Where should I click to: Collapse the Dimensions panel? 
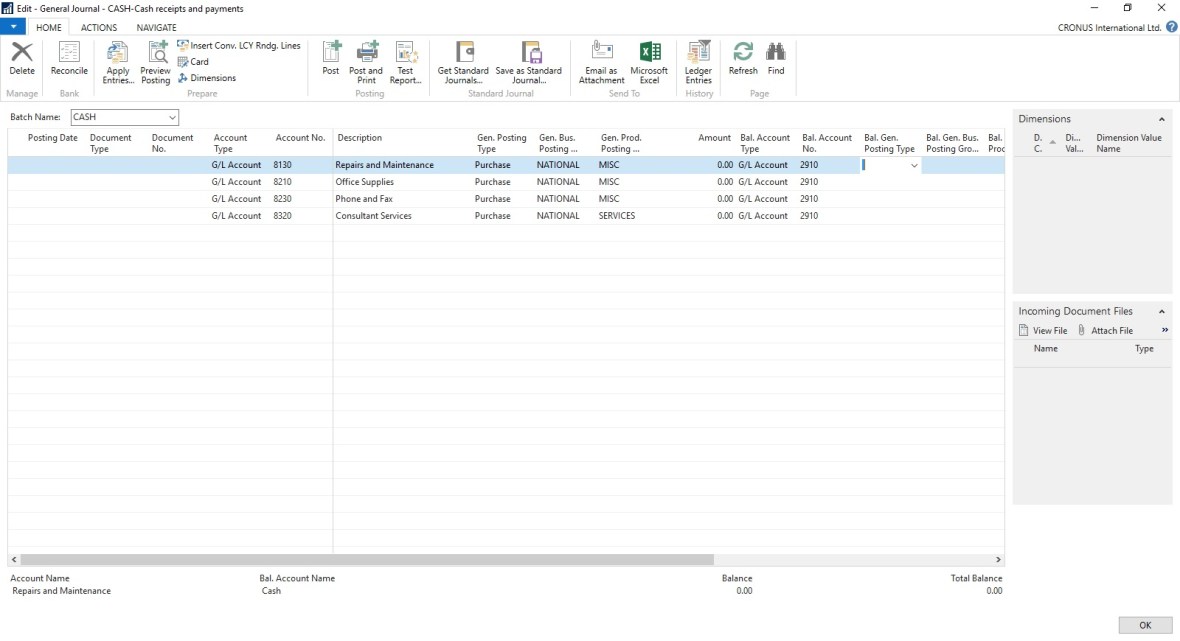pos(1162,119)
